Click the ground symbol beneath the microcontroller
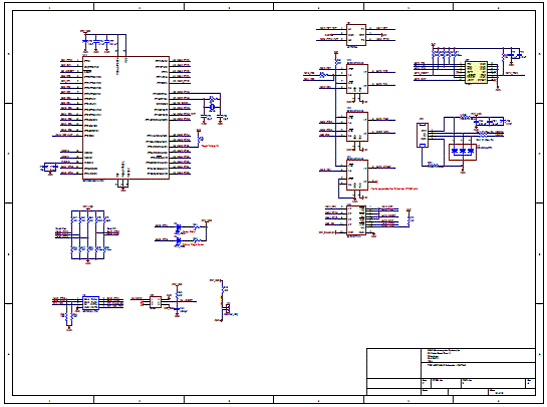The height and width of the screenshot is (407, 547). tap(123, 189)
